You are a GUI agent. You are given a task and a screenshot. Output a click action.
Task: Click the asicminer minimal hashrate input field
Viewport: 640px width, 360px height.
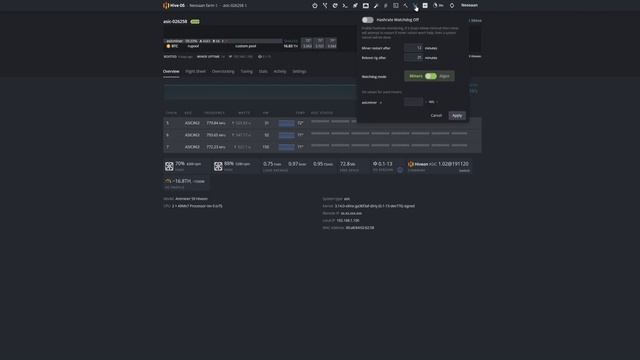coord(413,102)
